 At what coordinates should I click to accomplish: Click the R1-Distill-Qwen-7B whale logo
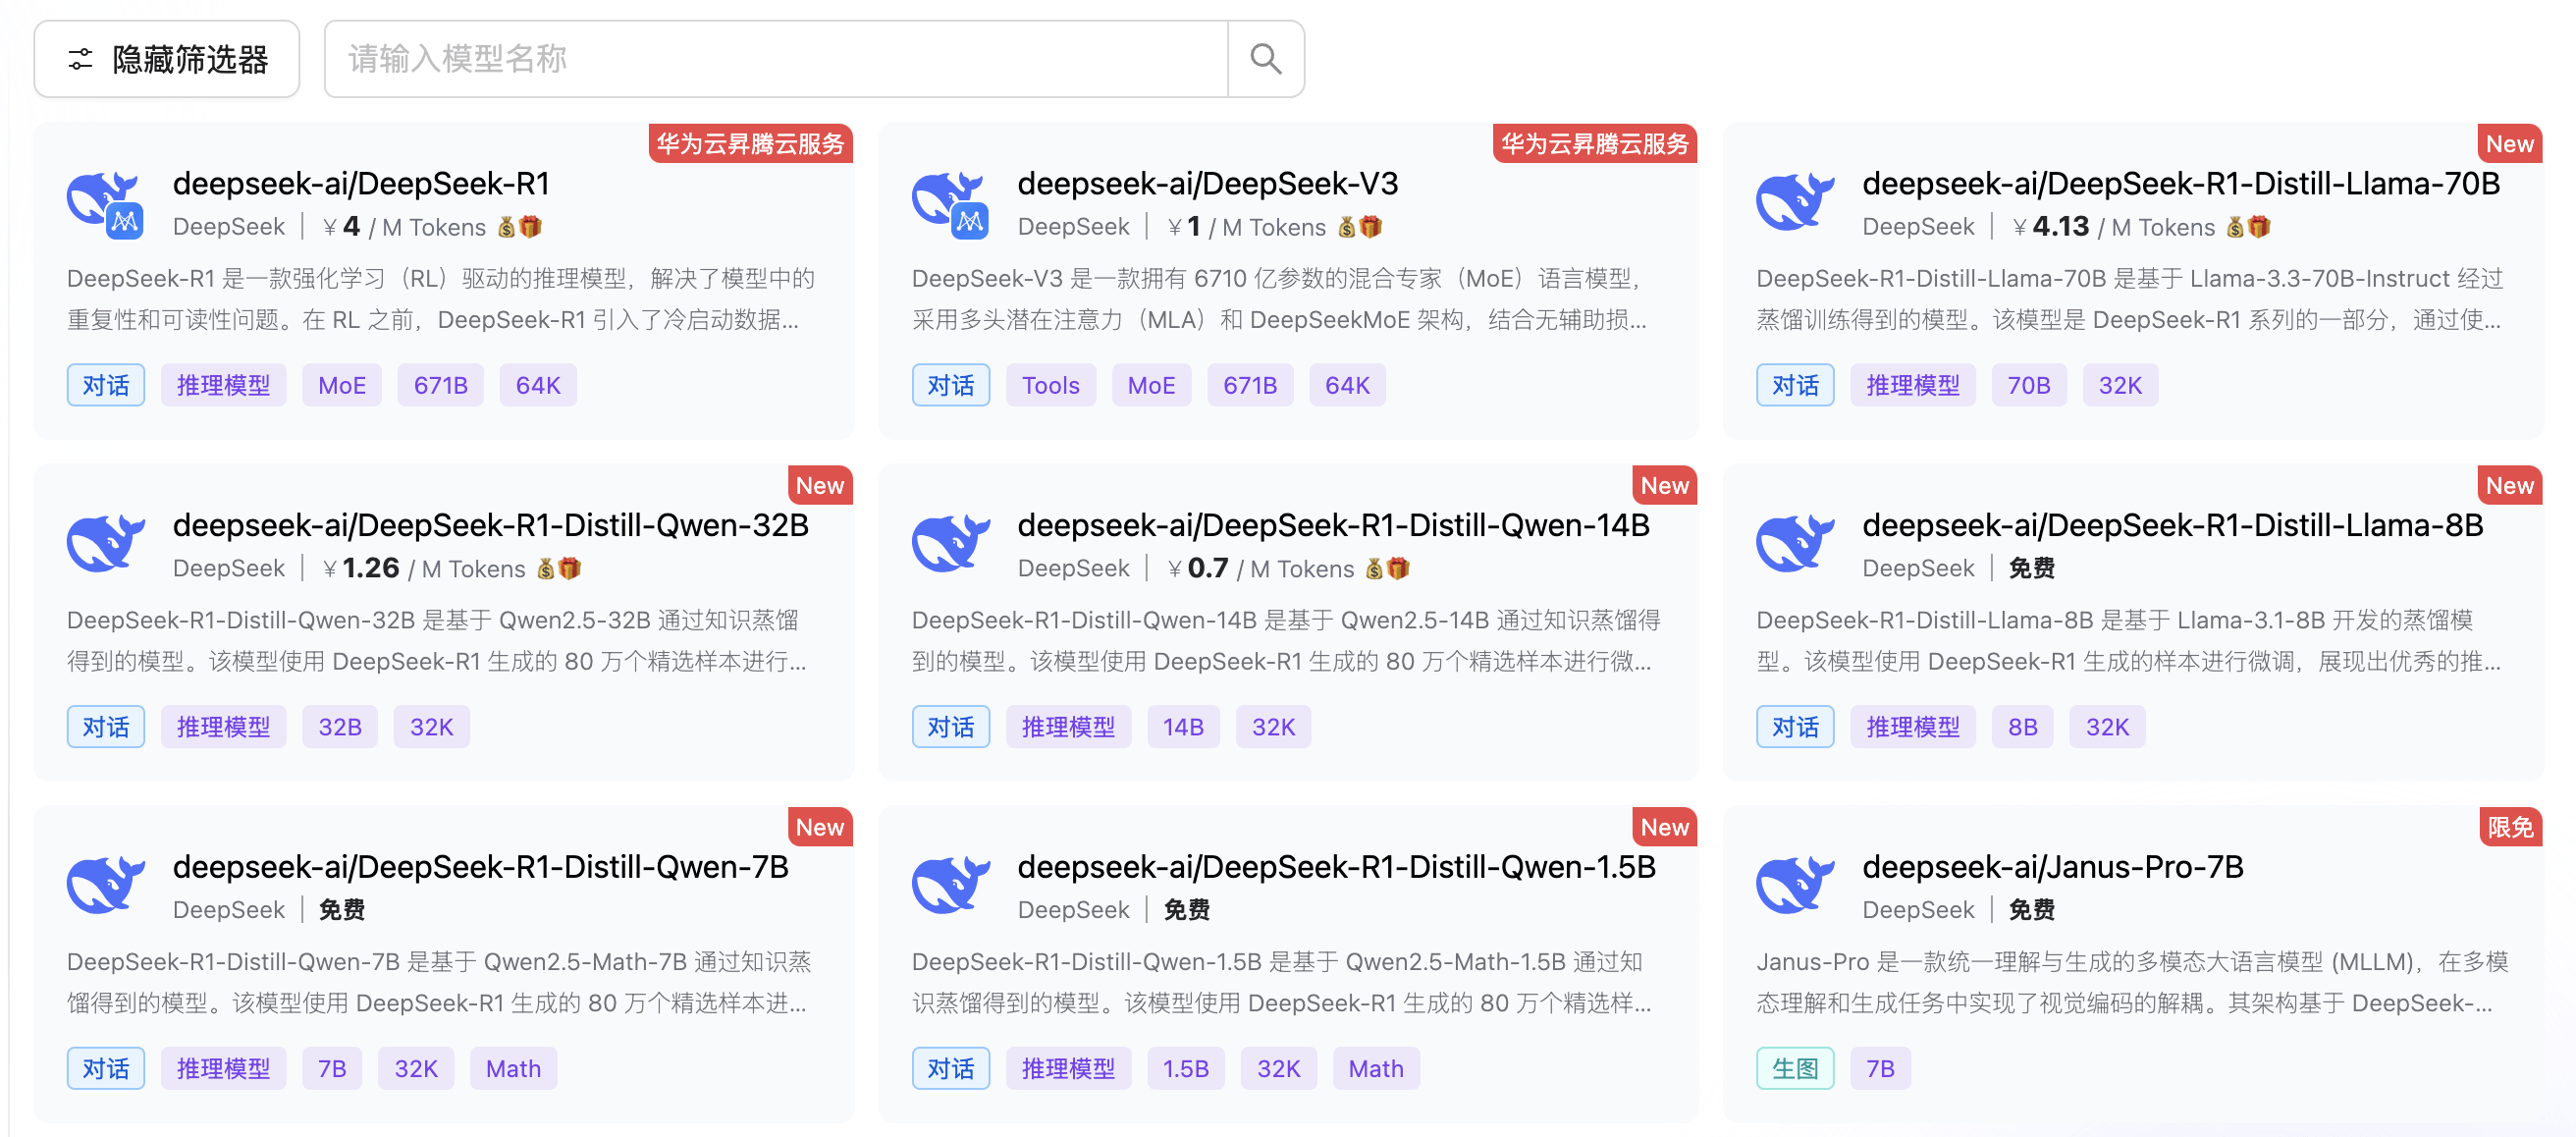tap(106, 886)
